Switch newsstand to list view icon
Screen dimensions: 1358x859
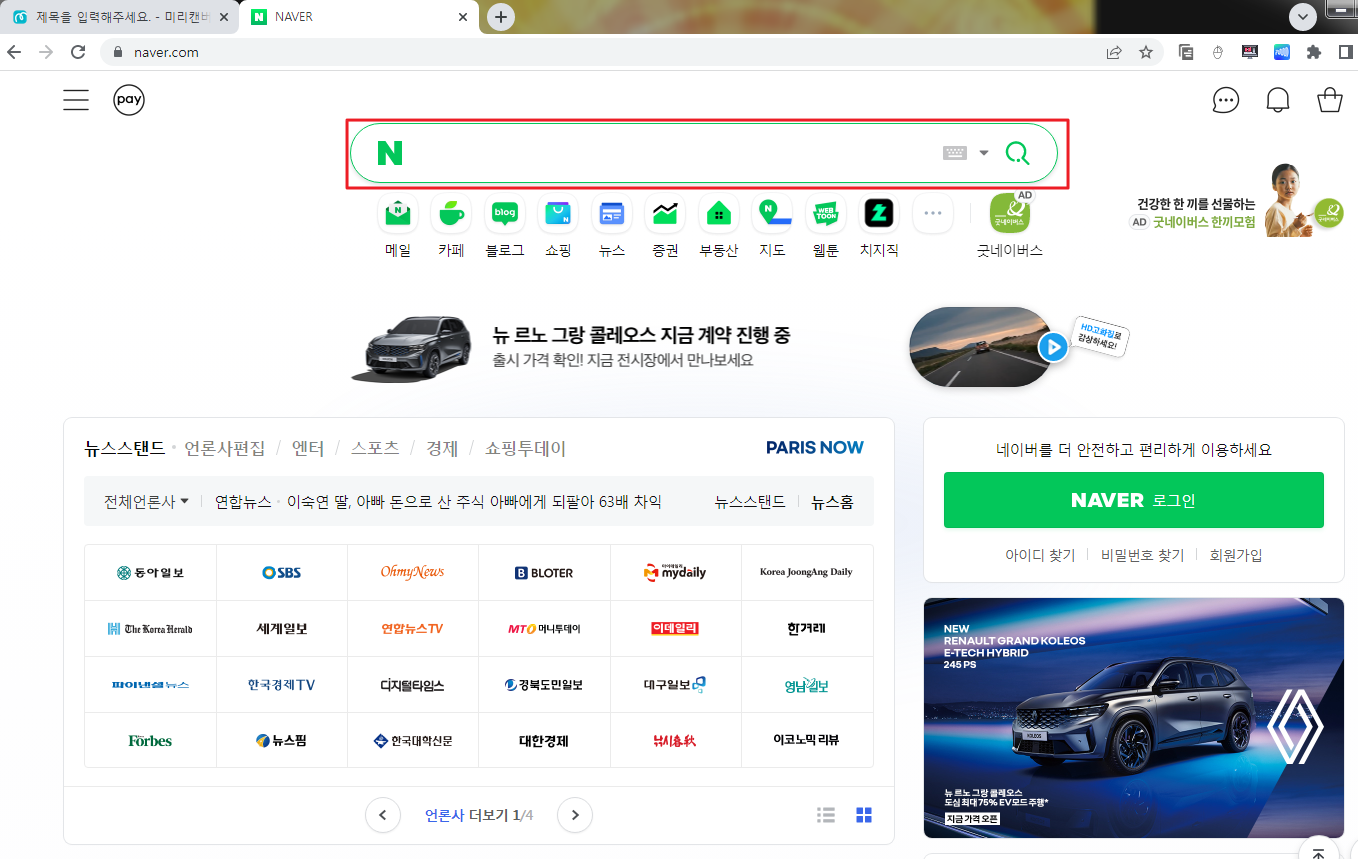tap(826, 815)
